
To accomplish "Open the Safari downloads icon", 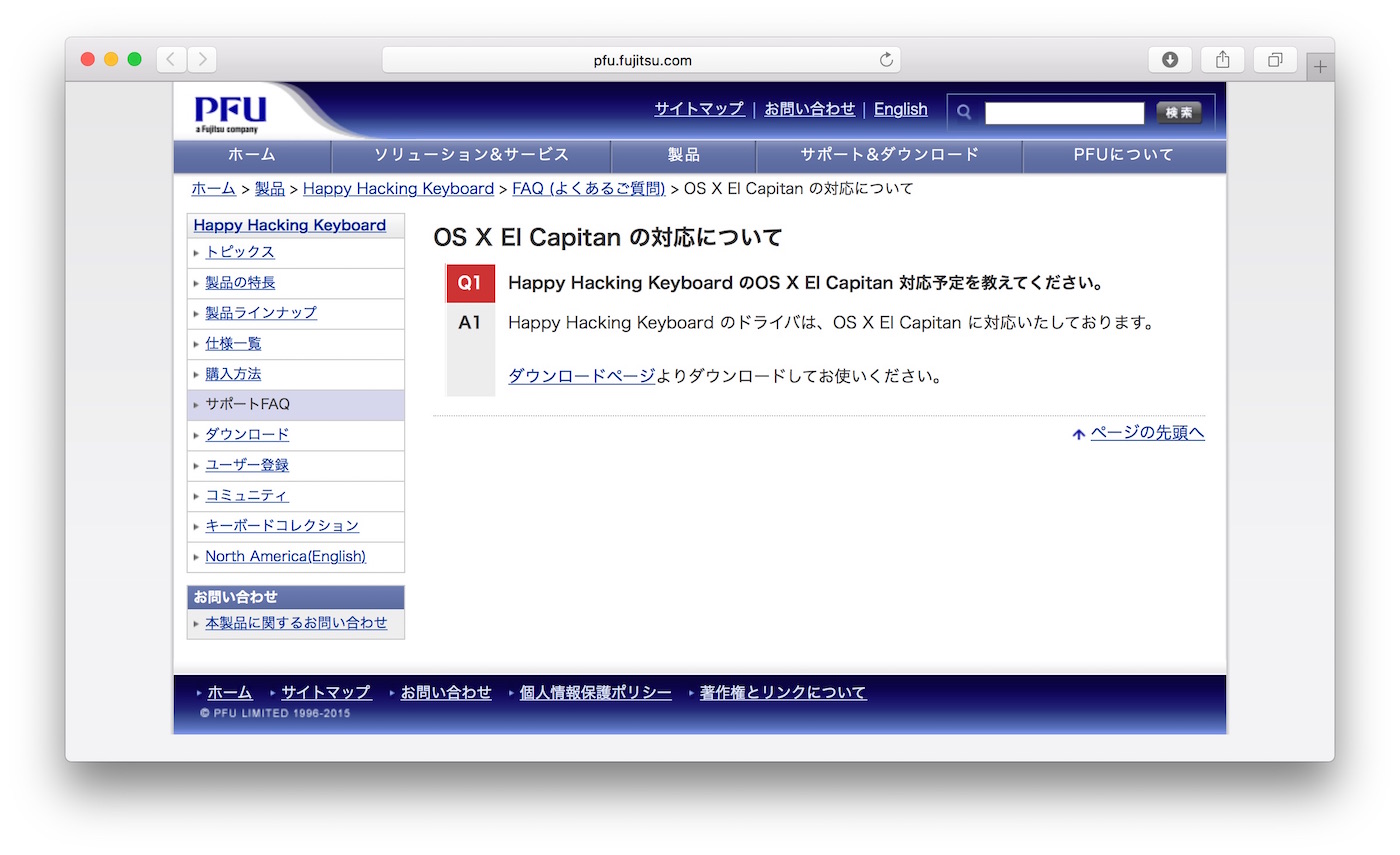I will 1169,60.
